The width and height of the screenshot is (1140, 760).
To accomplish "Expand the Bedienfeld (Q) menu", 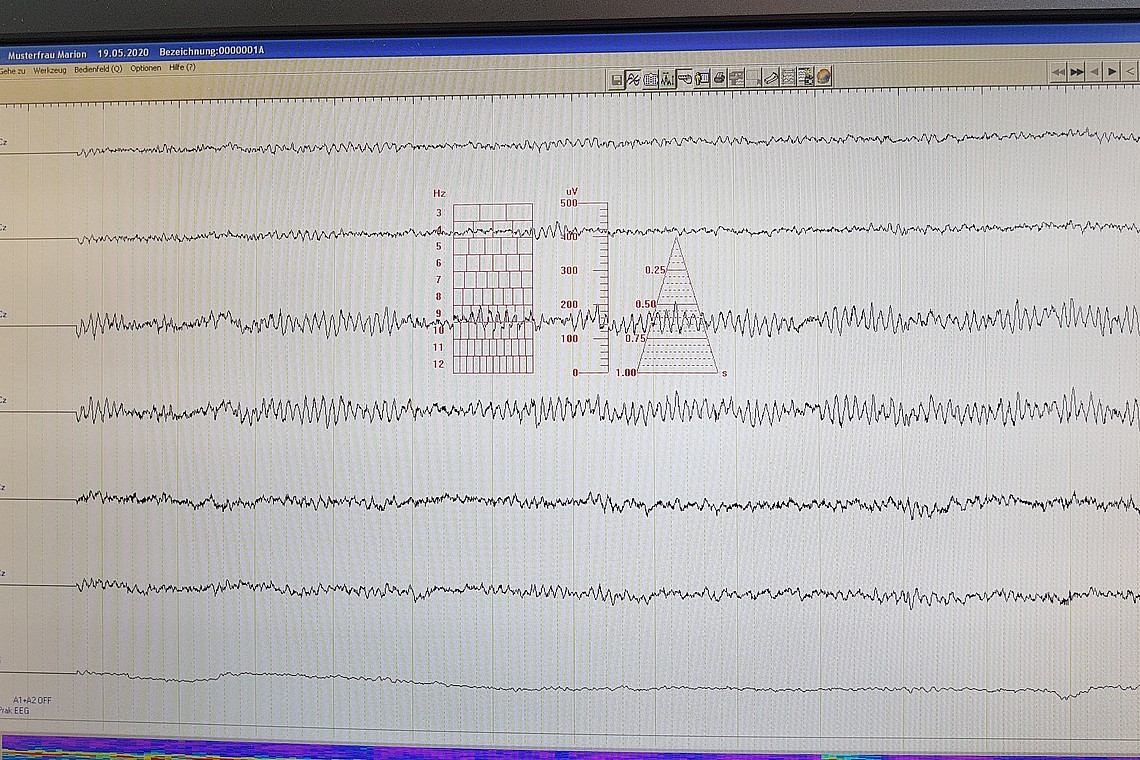I will pyautogui.click(x=98, y=69).
